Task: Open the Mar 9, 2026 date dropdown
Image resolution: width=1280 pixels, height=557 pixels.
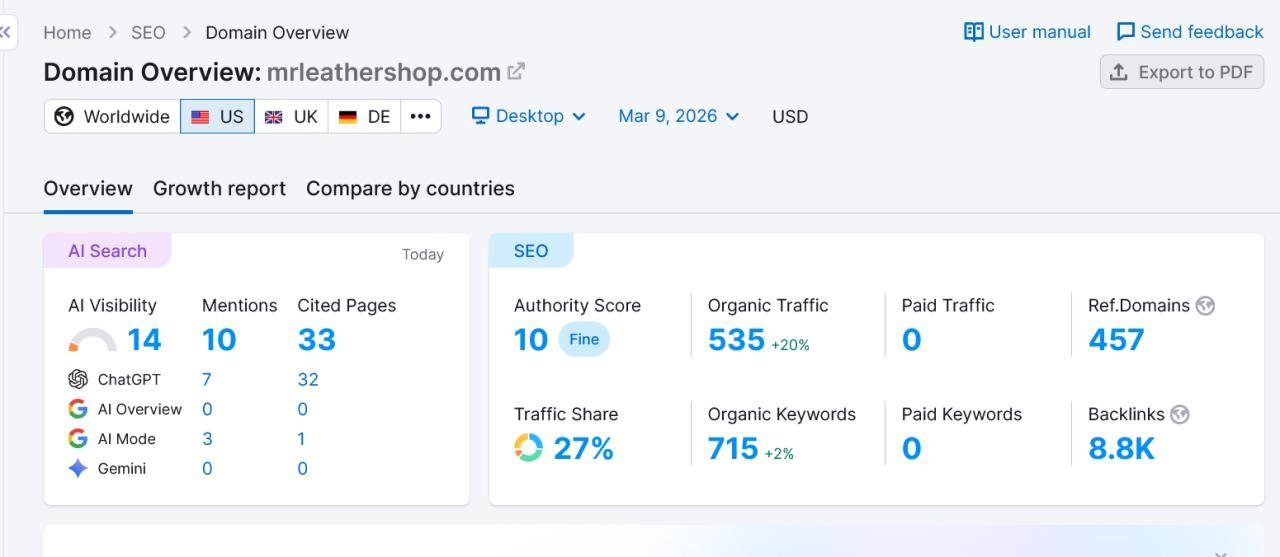Action: click(x=679, y=116)
